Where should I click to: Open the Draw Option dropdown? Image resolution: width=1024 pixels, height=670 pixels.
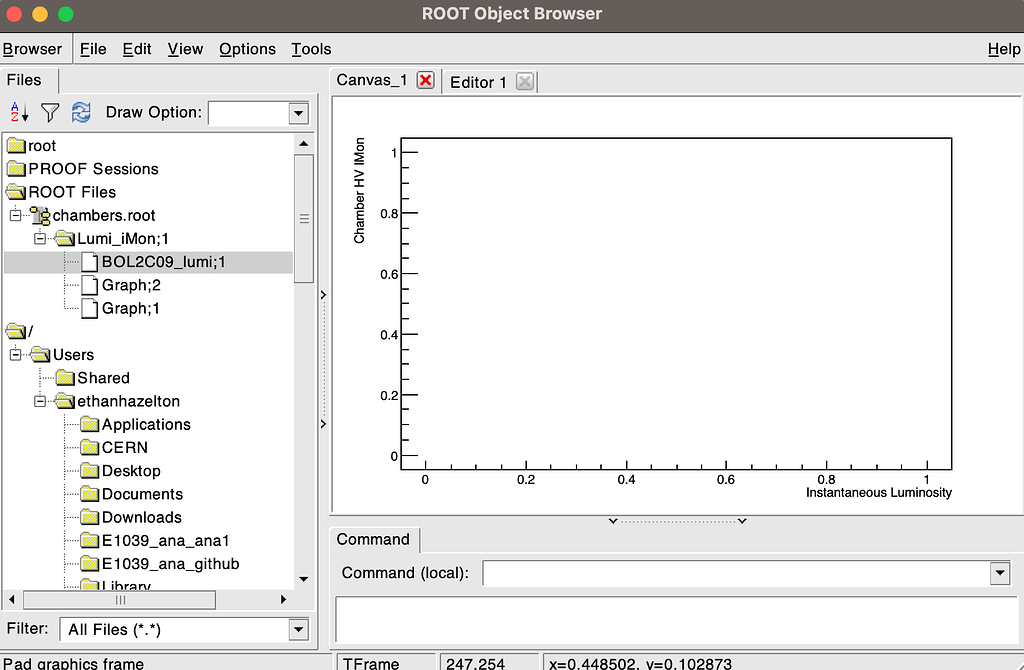tap(298, 113)
